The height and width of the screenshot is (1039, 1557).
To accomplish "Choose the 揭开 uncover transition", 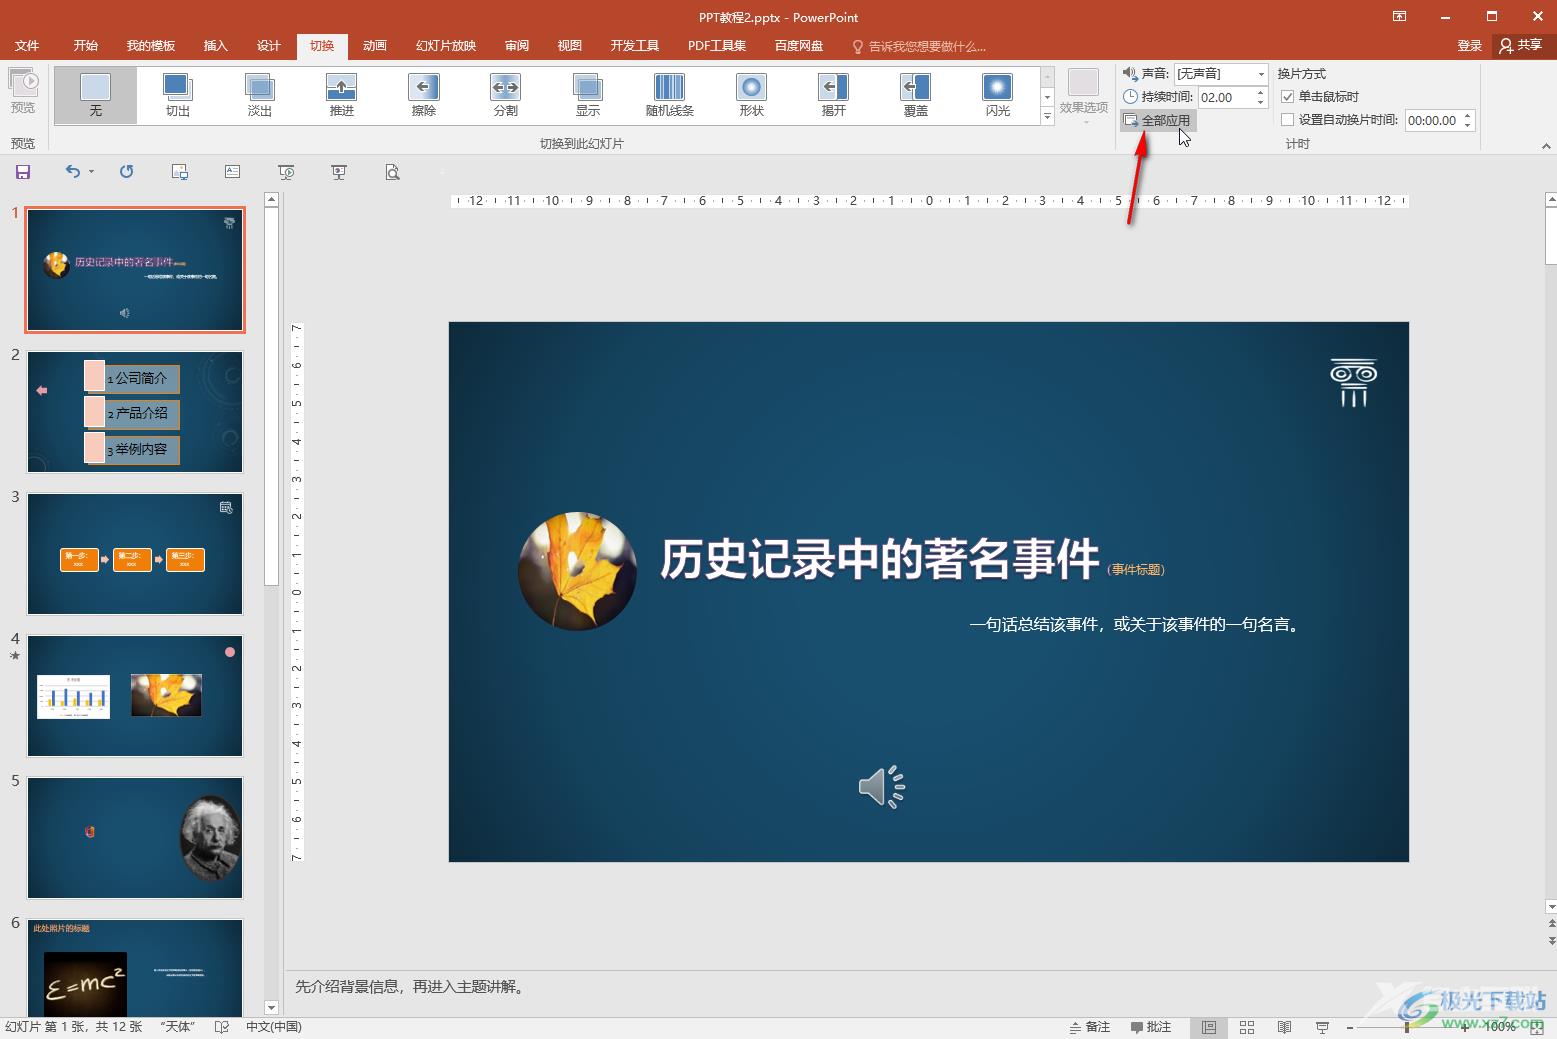I will (834, 95).
